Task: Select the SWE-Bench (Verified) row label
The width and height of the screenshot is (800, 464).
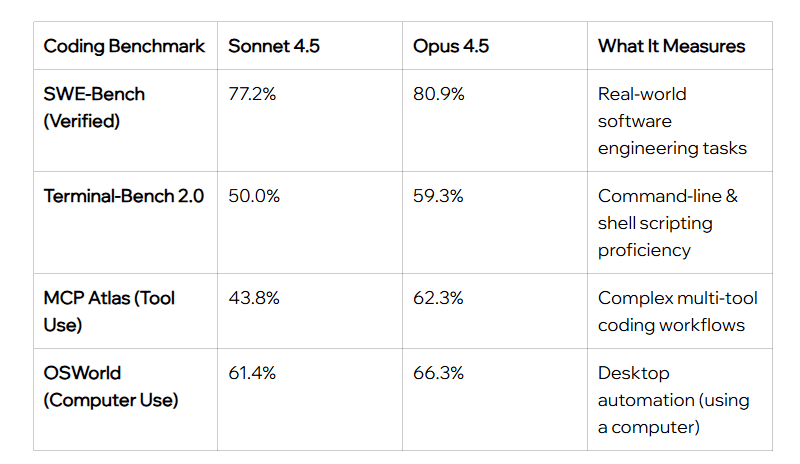Action: click(95, 107)
